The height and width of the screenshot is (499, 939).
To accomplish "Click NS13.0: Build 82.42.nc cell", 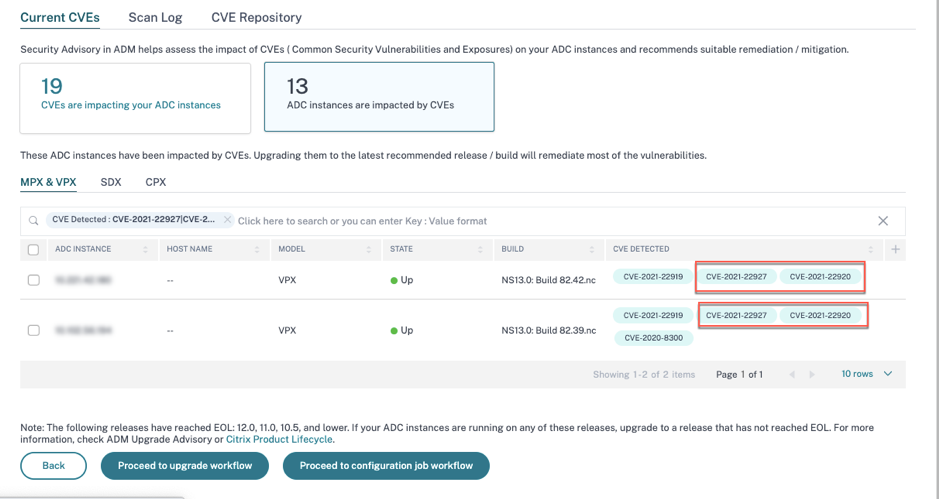I will tap(549, 280).
